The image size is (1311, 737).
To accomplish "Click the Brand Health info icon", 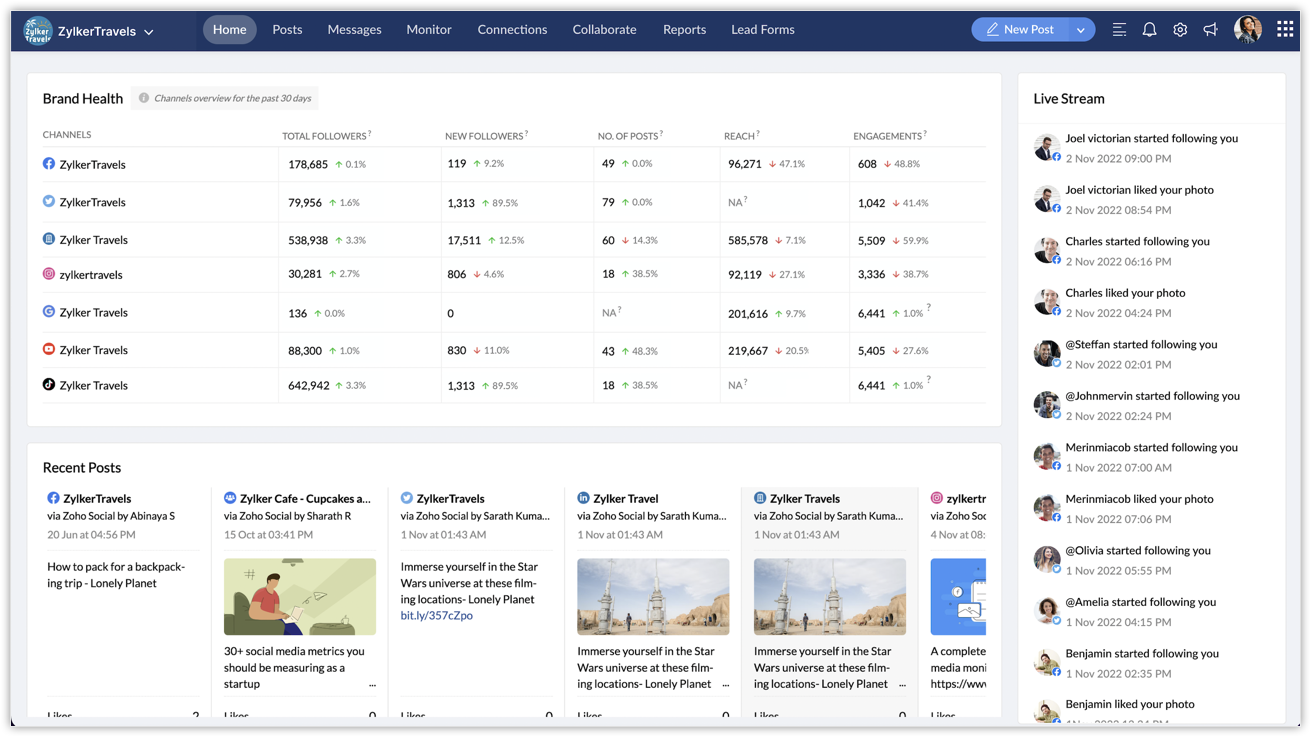I will (x=144, y=98).
